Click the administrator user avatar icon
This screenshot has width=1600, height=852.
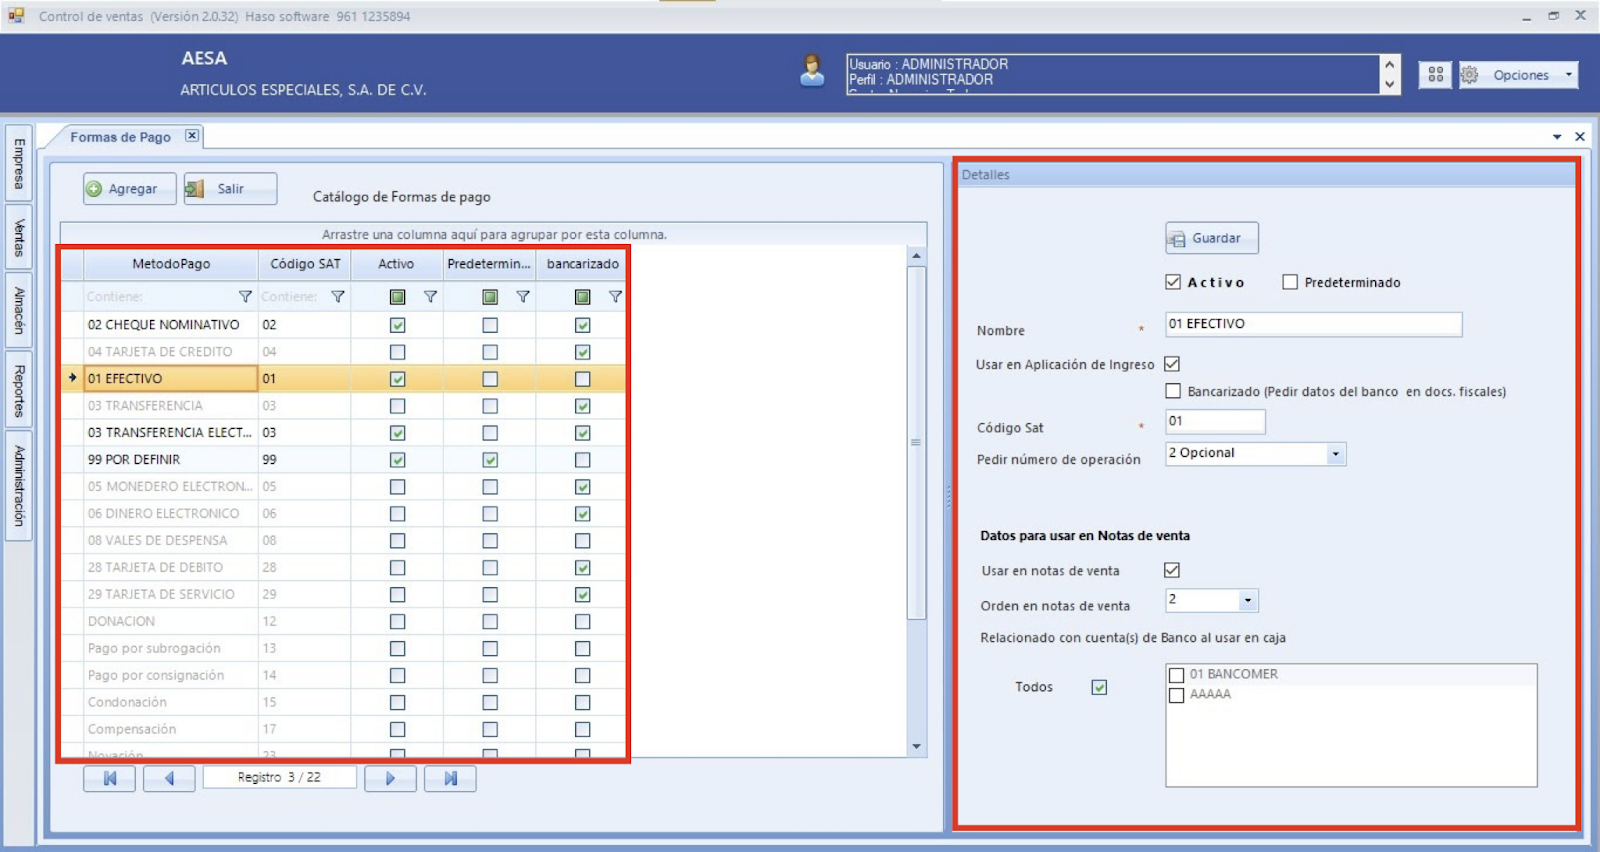tap(812, 71)
